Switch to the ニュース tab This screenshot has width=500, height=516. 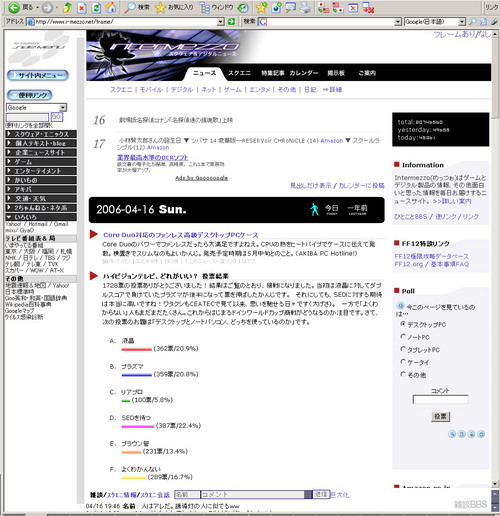(x=204, y=73)
